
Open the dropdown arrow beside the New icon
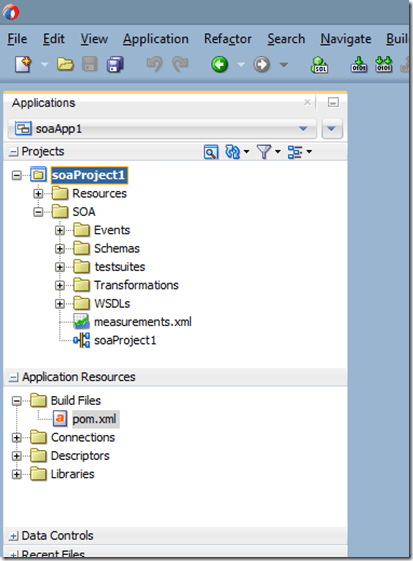(x=44, y=65)
